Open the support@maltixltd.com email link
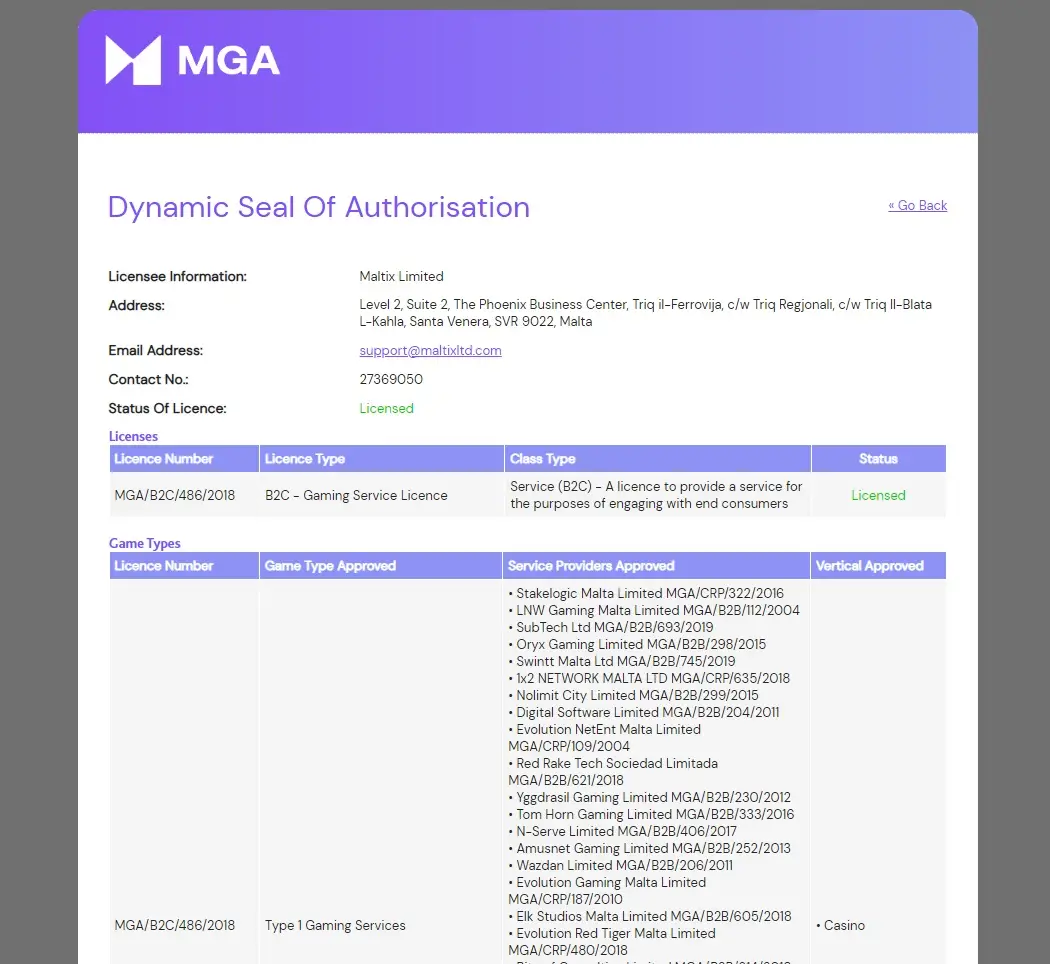This screenshot has height=964, width=1050. [431, 350]
